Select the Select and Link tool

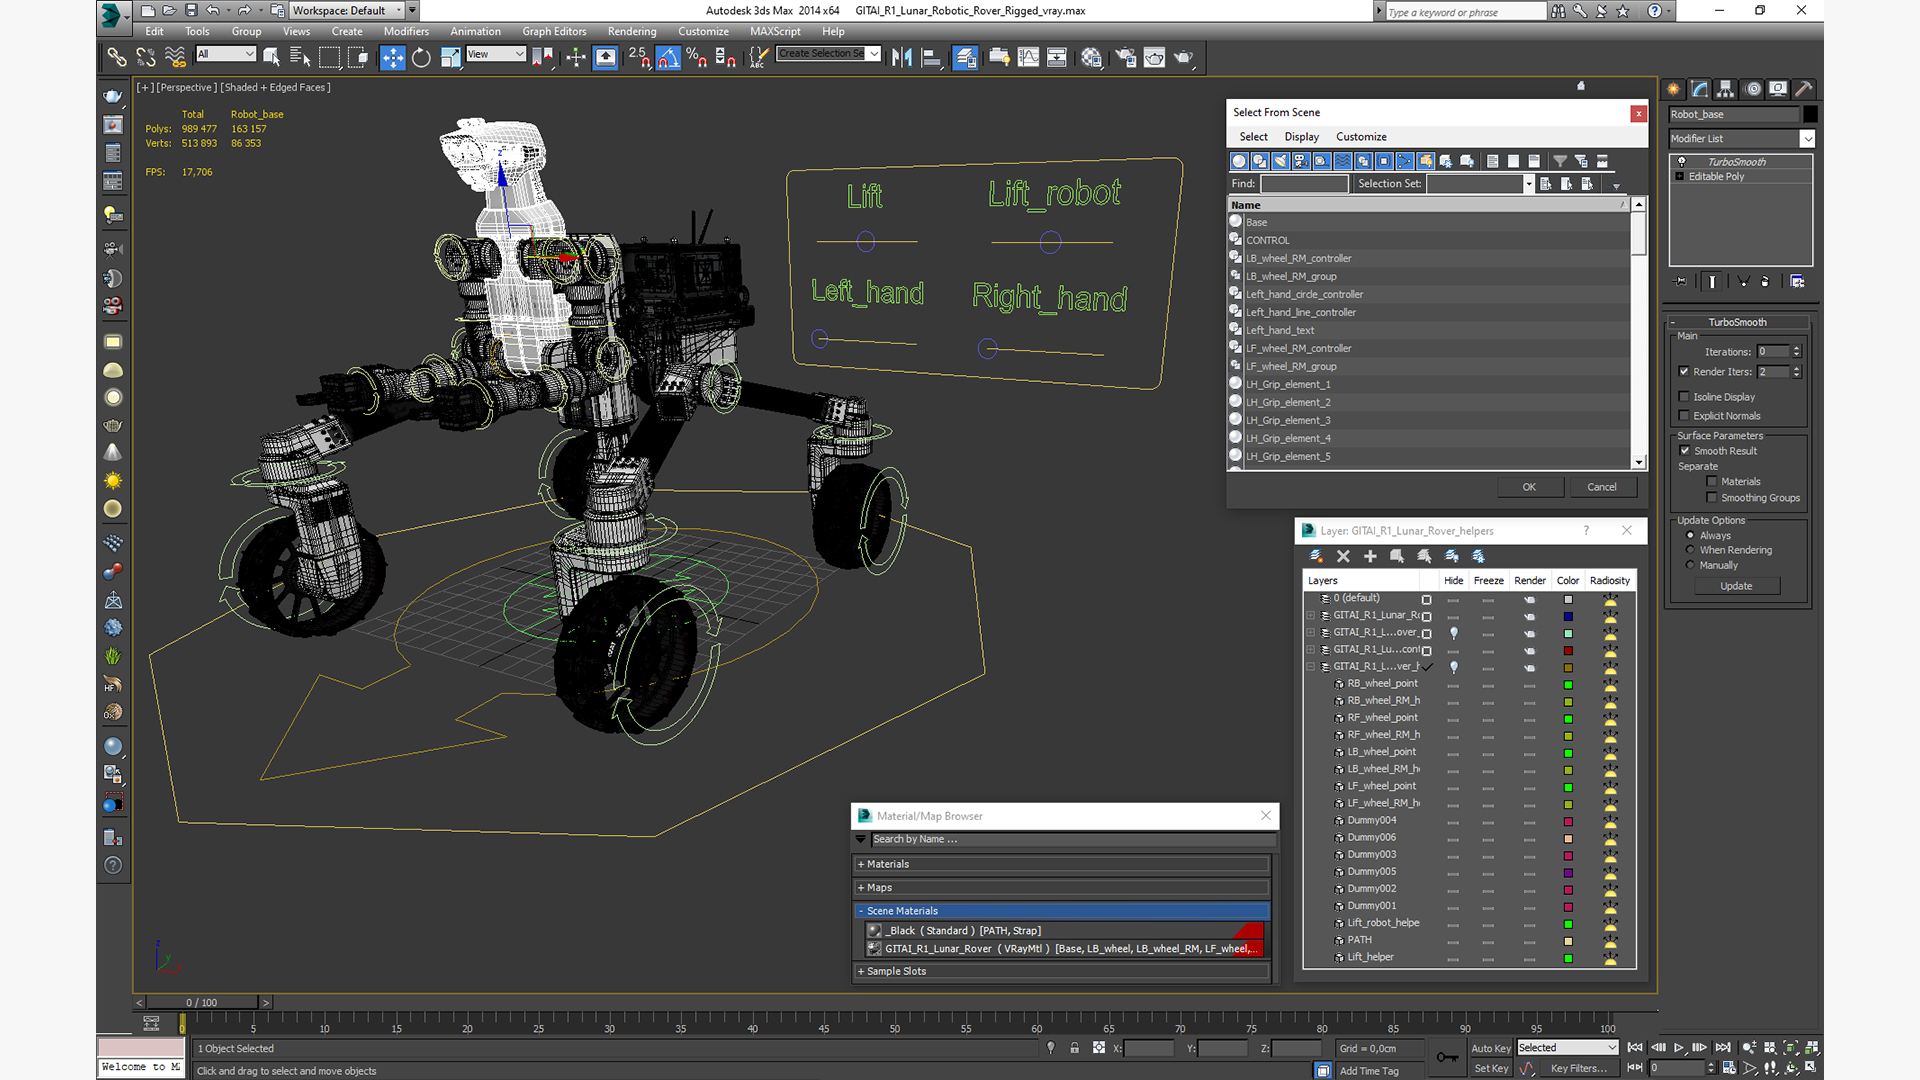pos(117,57)
